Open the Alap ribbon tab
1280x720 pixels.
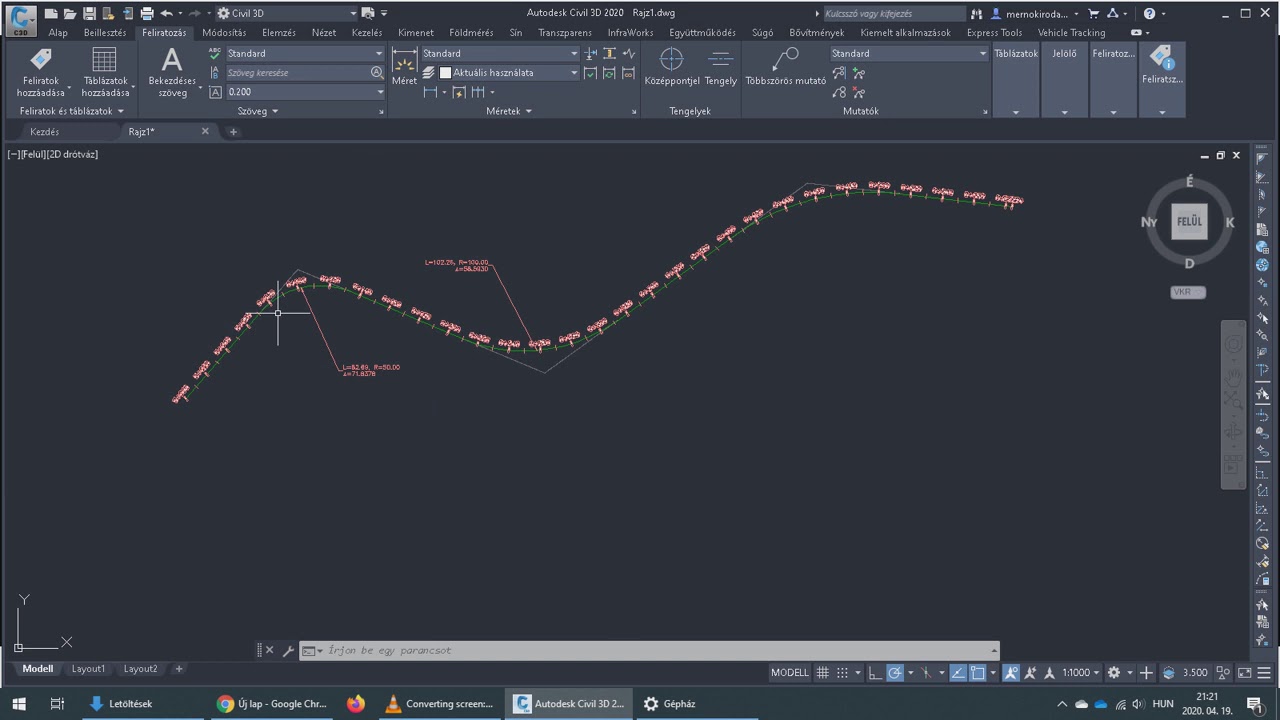tap(58, 33)
